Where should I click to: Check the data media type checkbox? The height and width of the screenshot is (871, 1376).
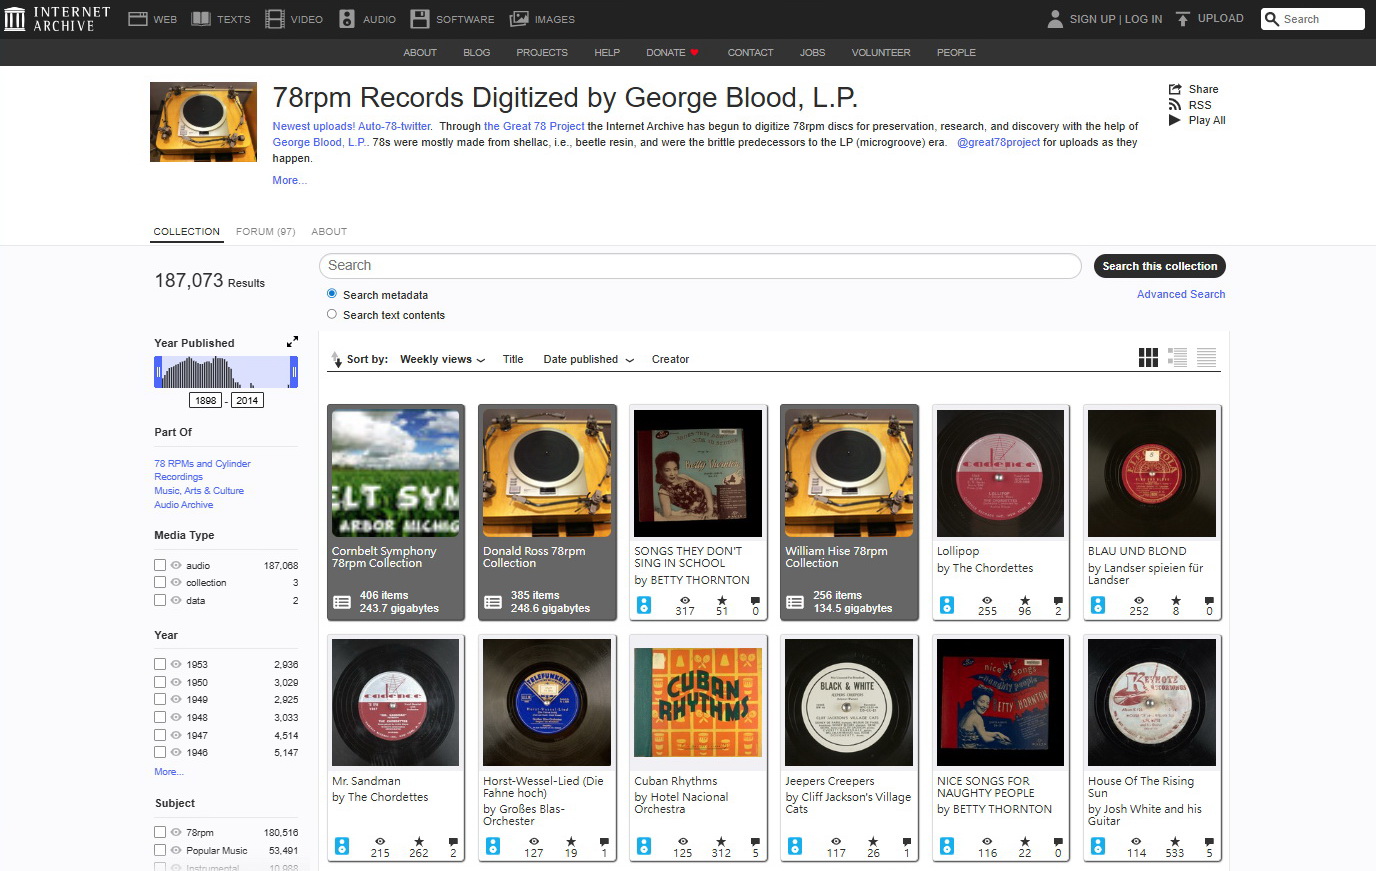tap(160, 600)
